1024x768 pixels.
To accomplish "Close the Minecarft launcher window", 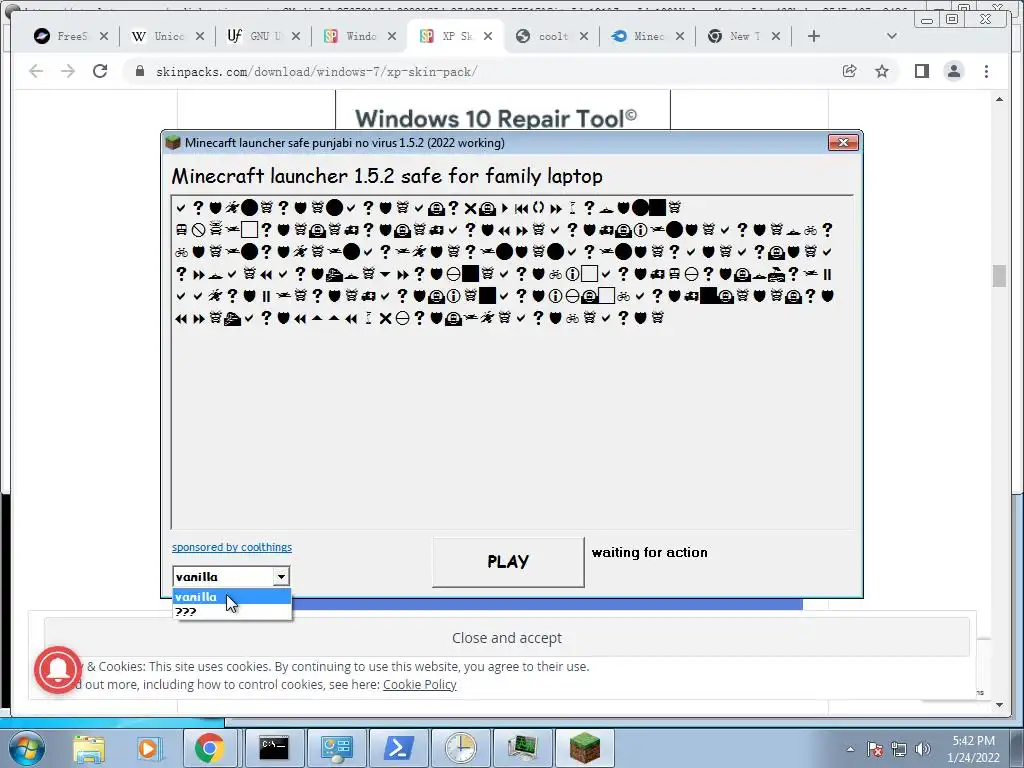I will pyautogui.click(x=843, y=142).
